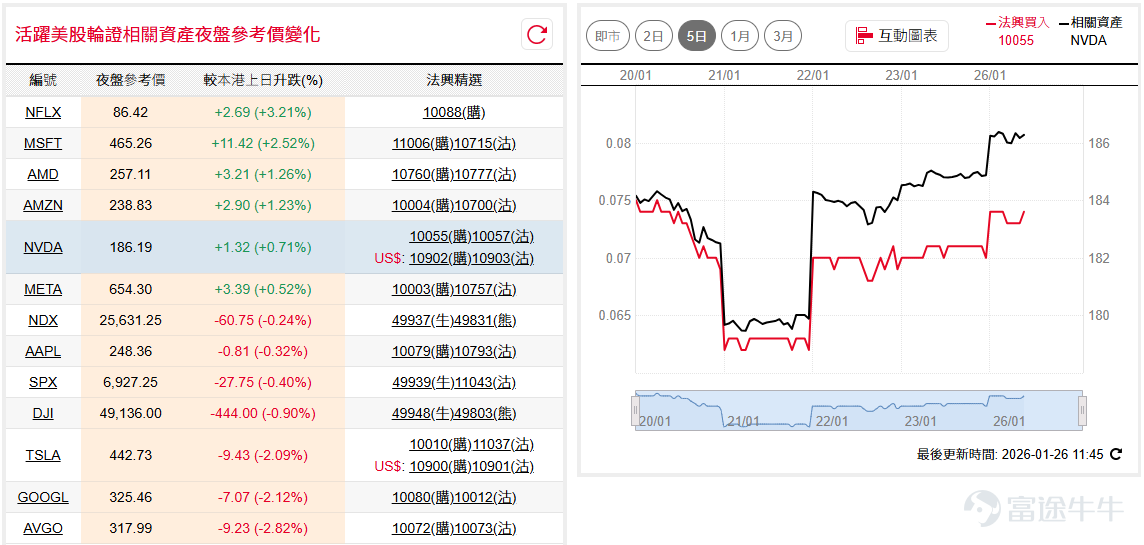
Task: Open NVDA stock link
Action: [43, 247]
